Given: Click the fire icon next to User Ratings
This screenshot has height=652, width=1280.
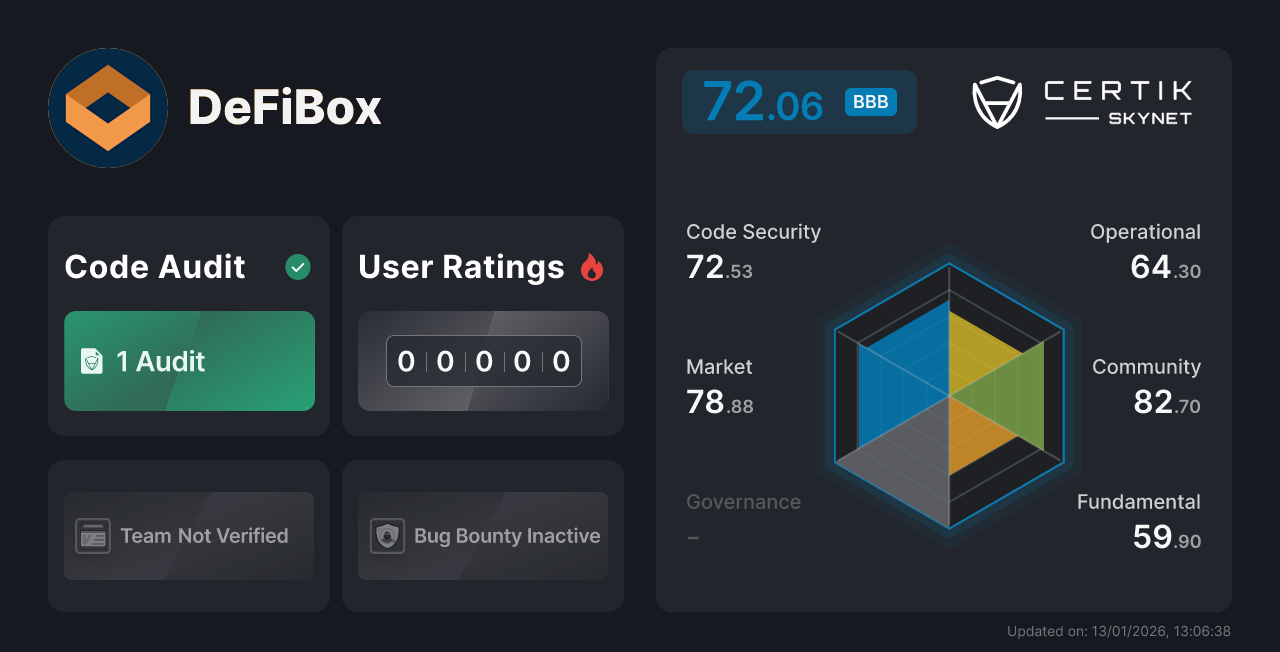Looking at the screenshot, I should (592, 266).
